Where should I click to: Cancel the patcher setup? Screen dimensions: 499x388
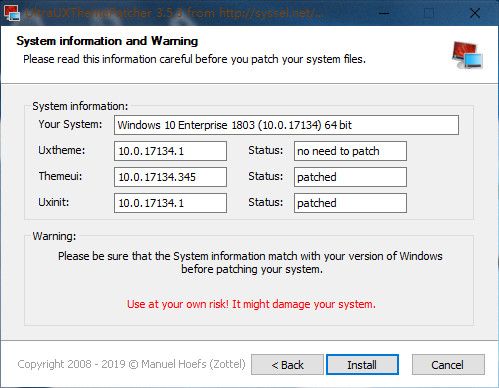(448, 364)
